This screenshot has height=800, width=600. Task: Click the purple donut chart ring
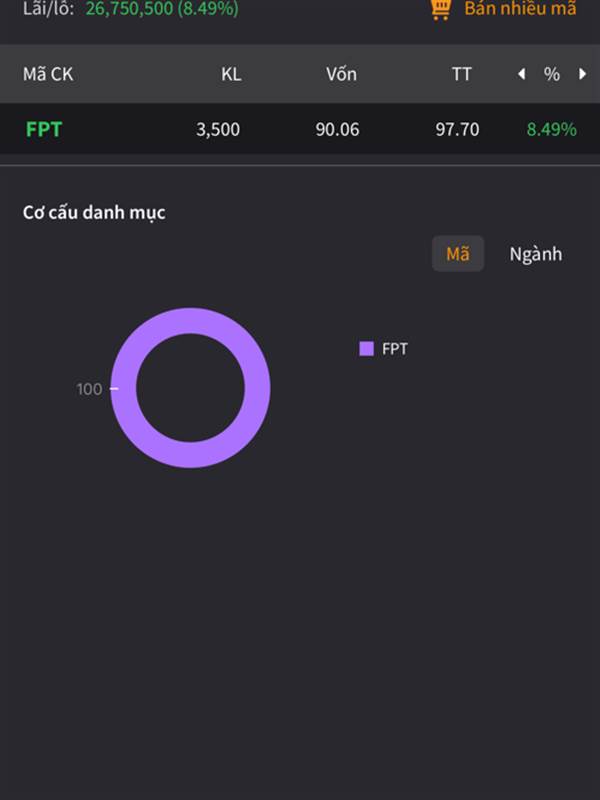pos(190,320)
